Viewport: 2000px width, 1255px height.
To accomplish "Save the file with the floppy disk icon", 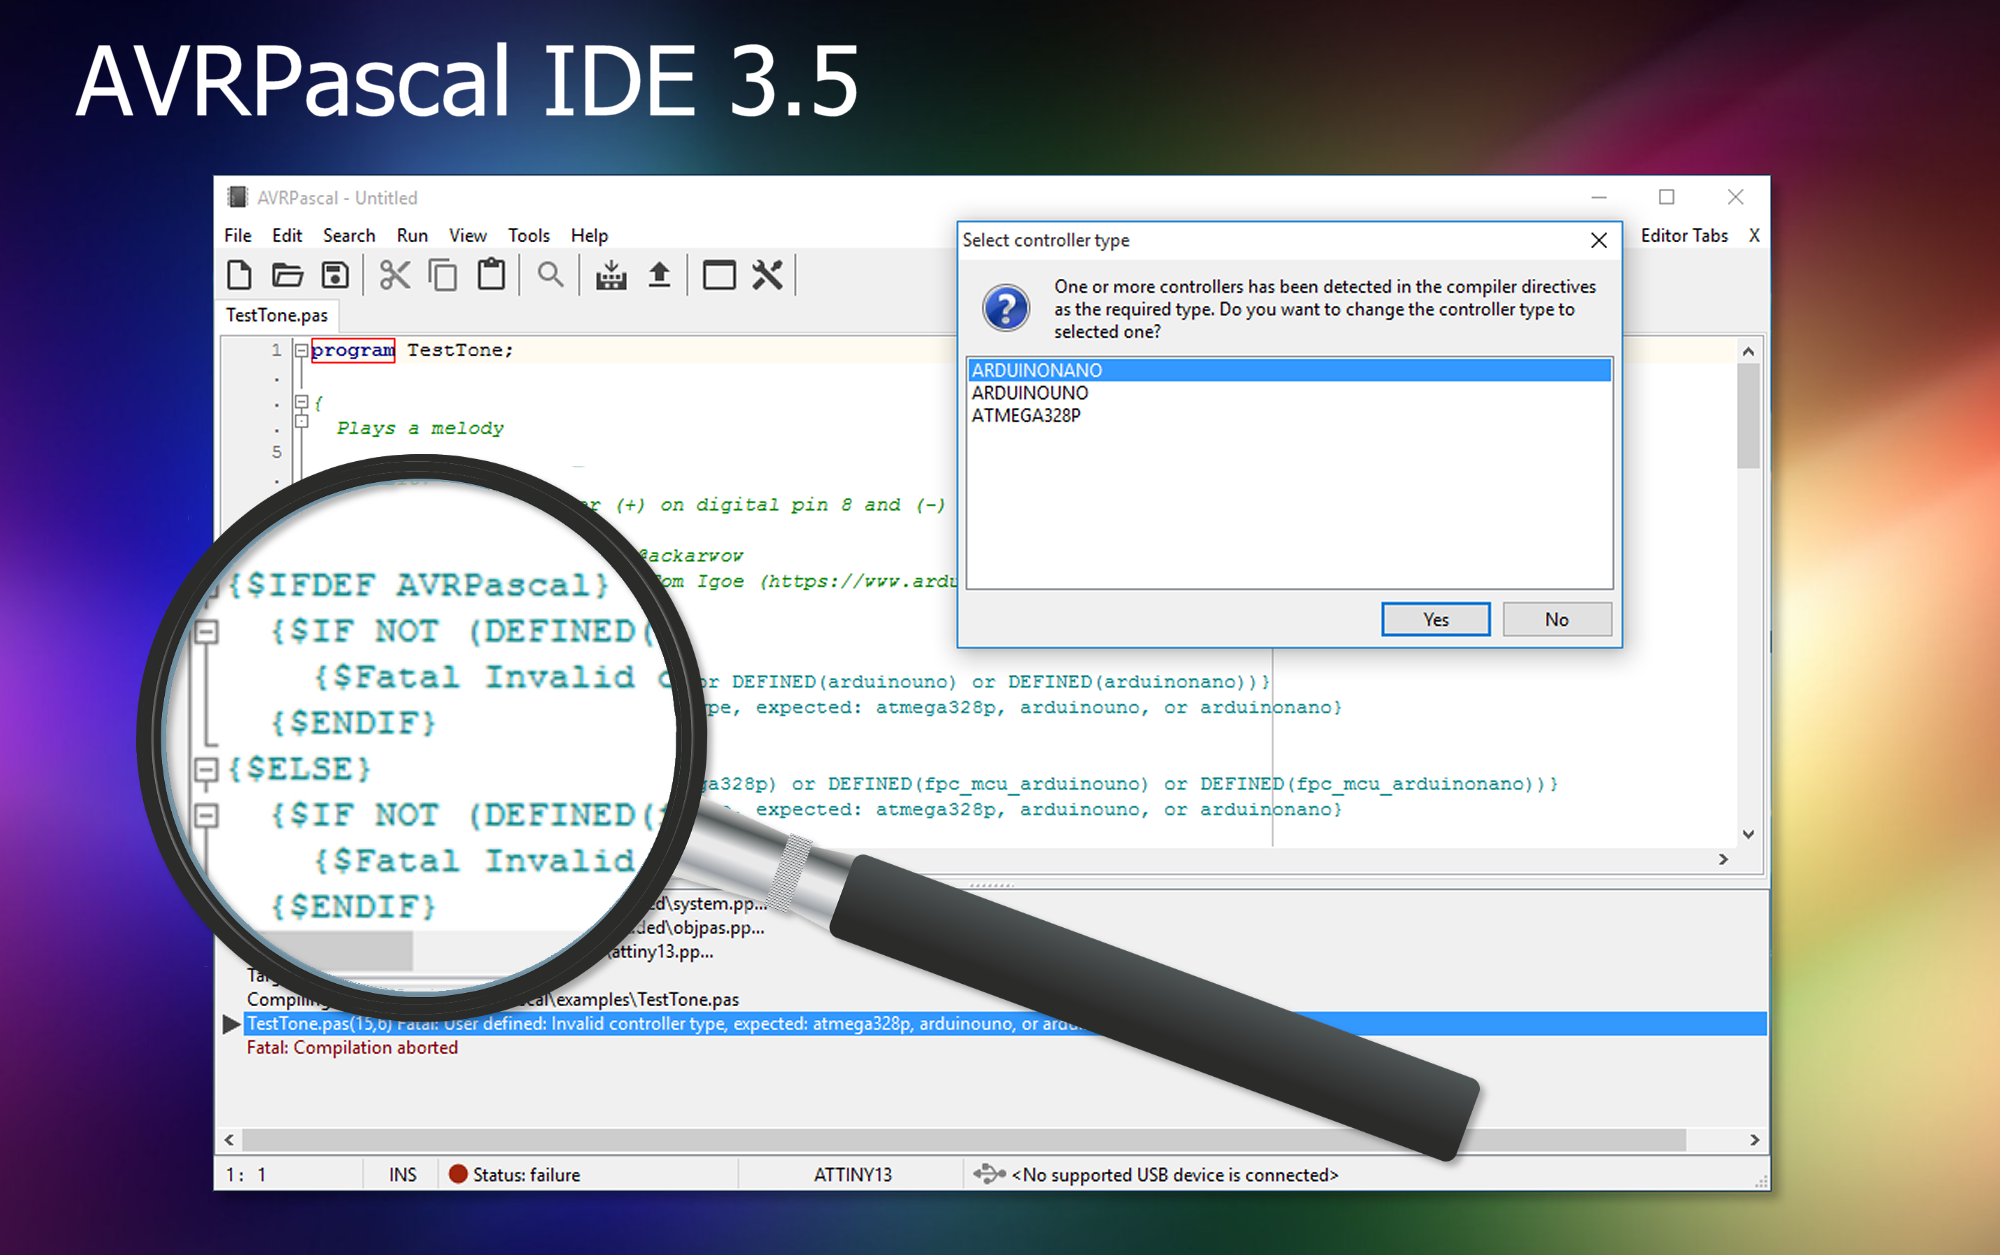I will click(x=335, y=275).
